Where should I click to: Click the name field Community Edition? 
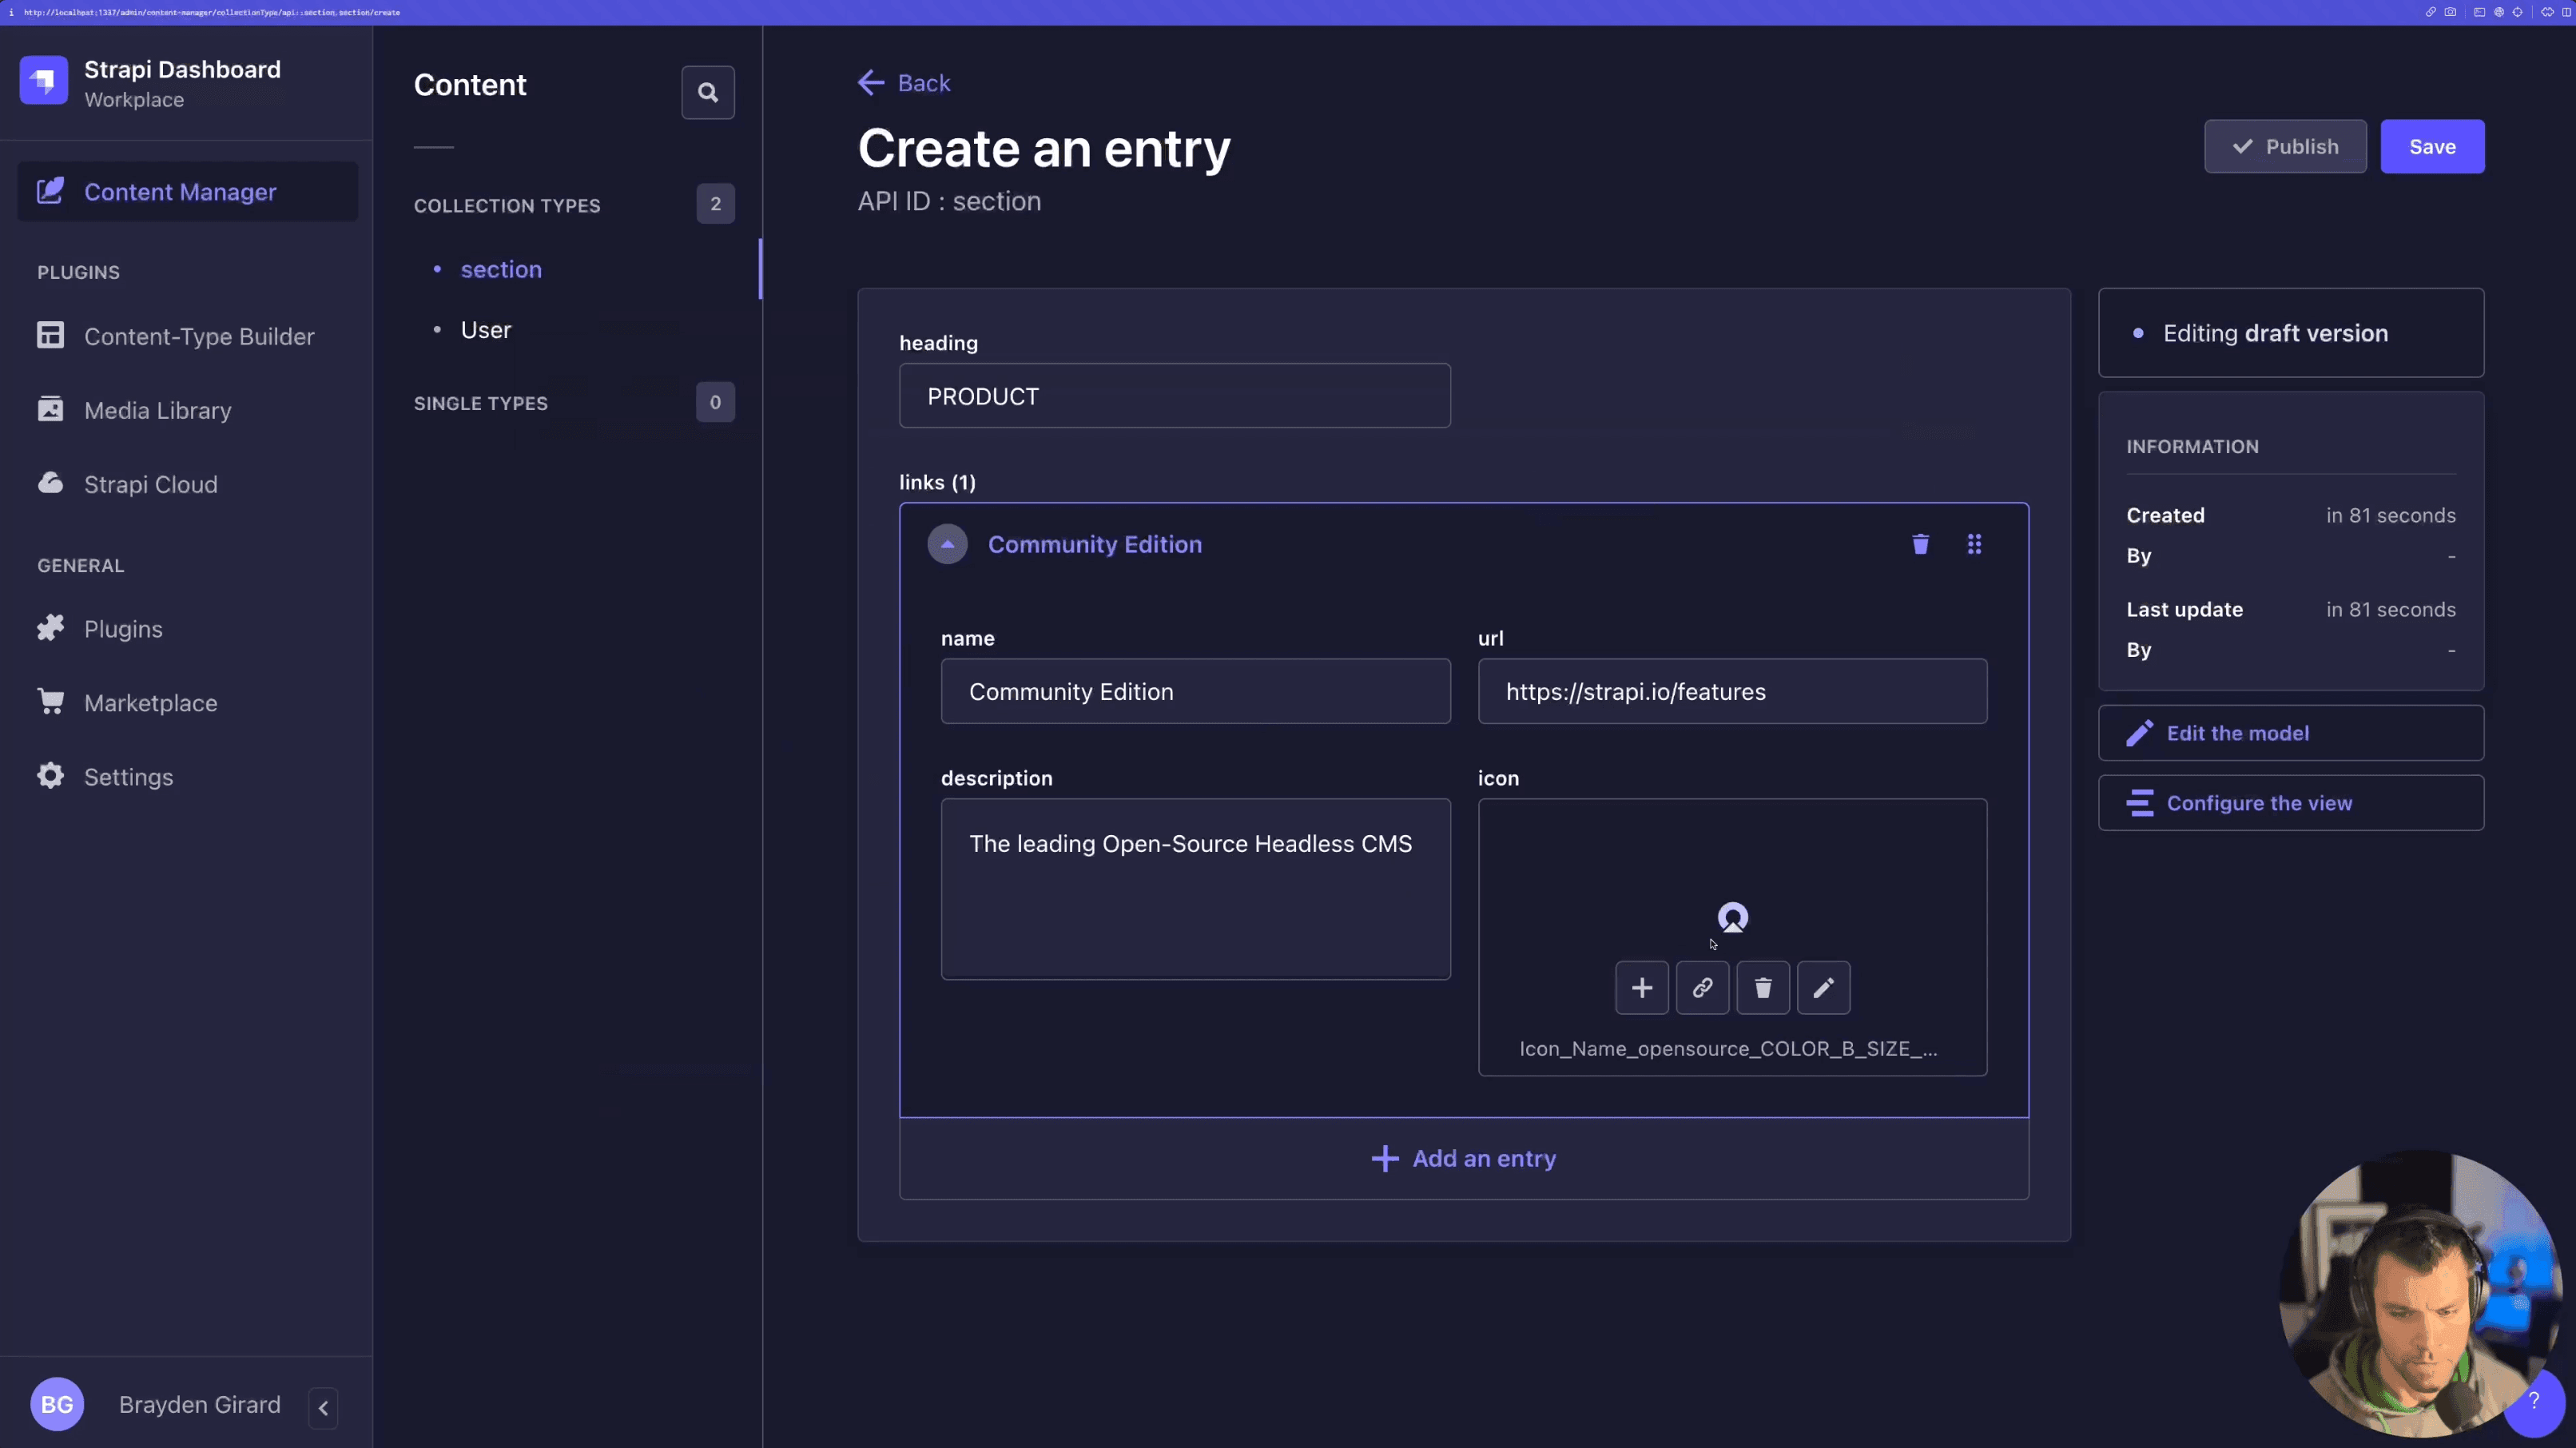(1195, 691)
